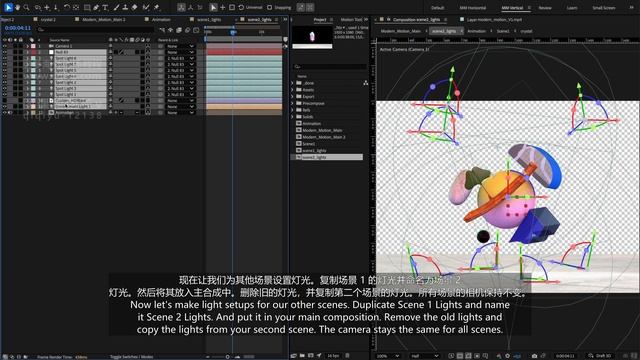
Task: Toggle Draft 3D in the viewer footer
Action: tap(599, 356)
